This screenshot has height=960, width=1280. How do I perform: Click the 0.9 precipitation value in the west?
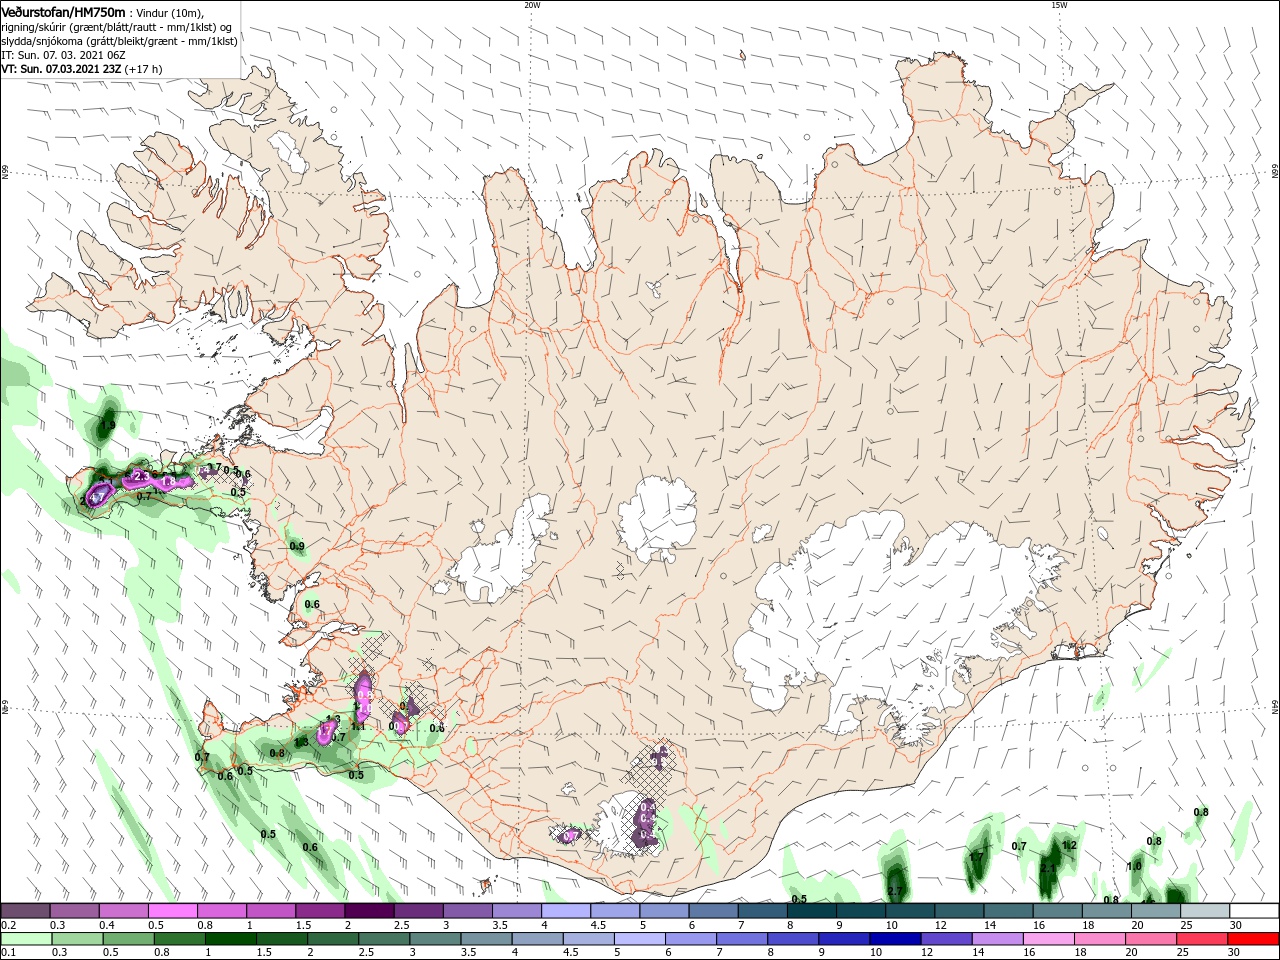click(x=297, y=546)
